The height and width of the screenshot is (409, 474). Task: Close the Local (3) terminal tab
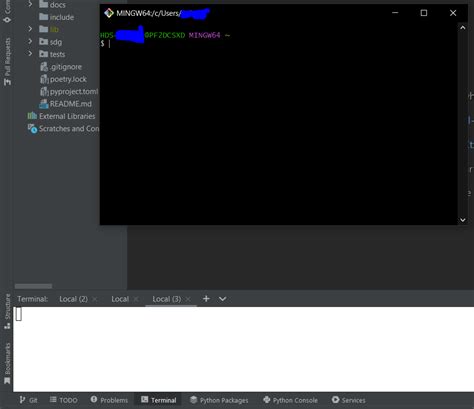(188, 299)
